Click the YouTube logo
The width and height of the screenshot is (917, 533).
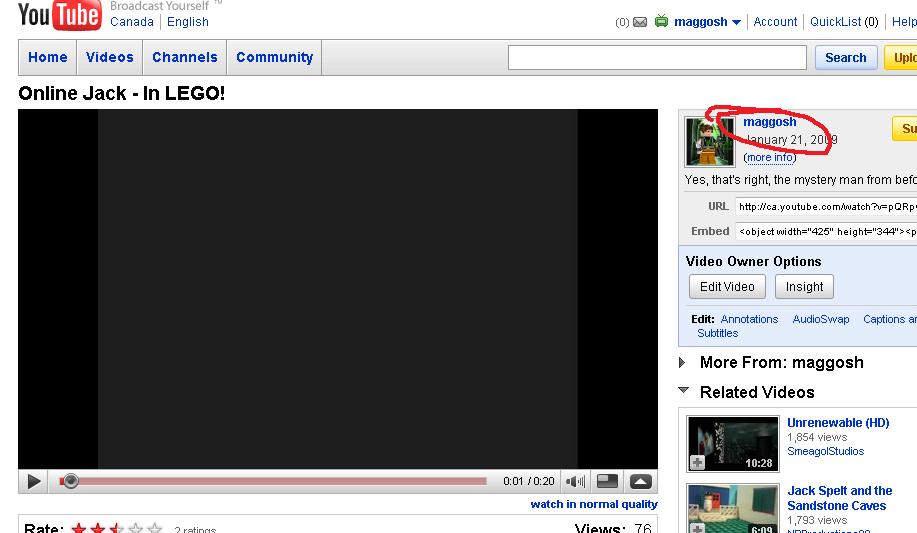click(59, 15)
